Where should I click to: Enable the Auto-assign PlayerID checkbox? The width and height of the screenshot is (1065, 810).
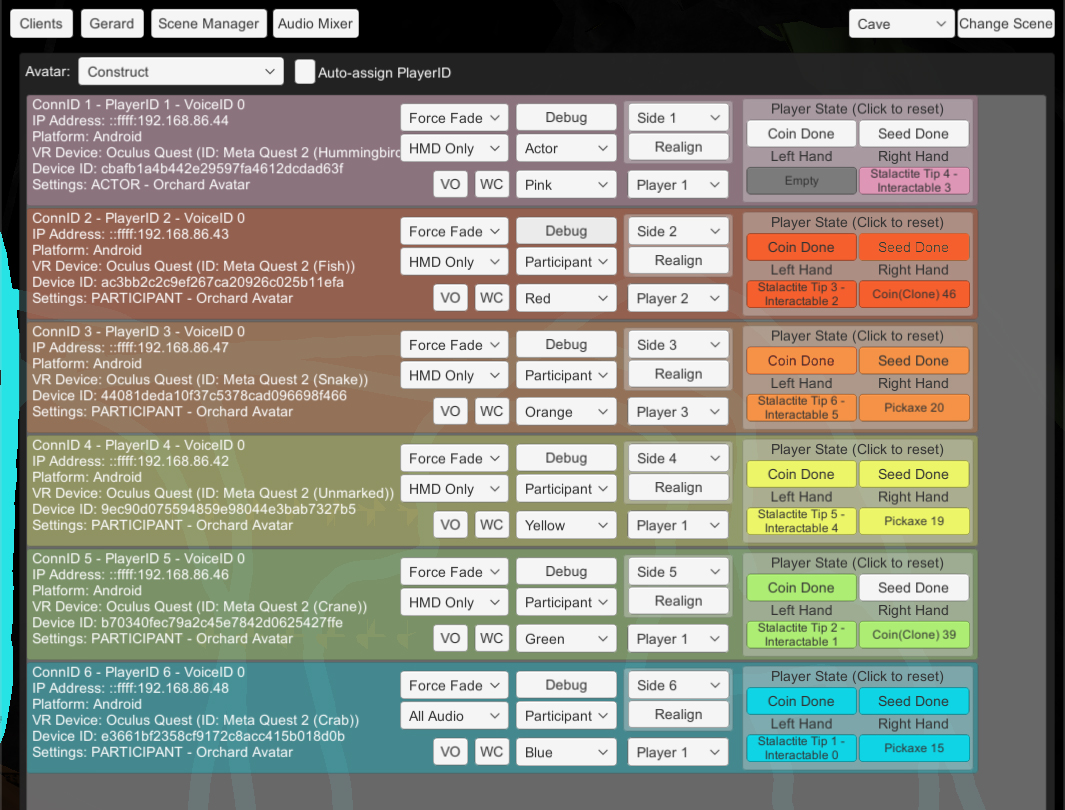[305, 72]
